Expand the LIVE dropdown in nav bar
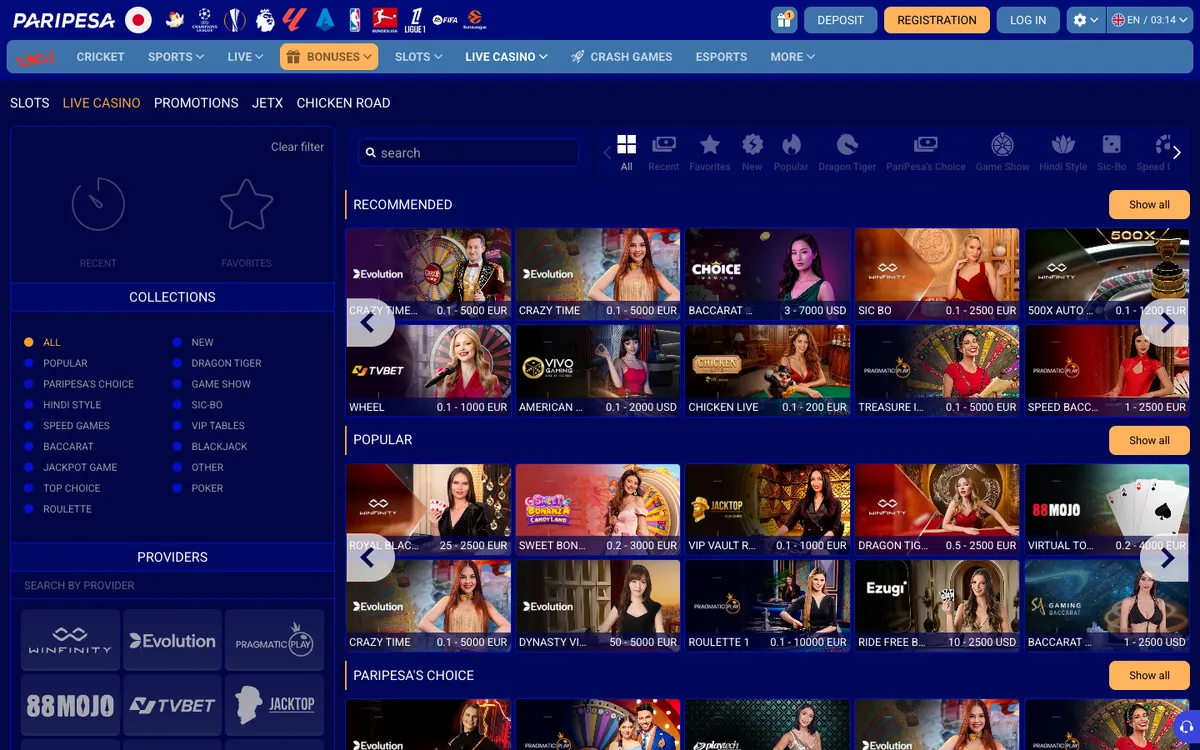Screen dimensions: 1200x750 pyautogui.click(x=245, y=57)
